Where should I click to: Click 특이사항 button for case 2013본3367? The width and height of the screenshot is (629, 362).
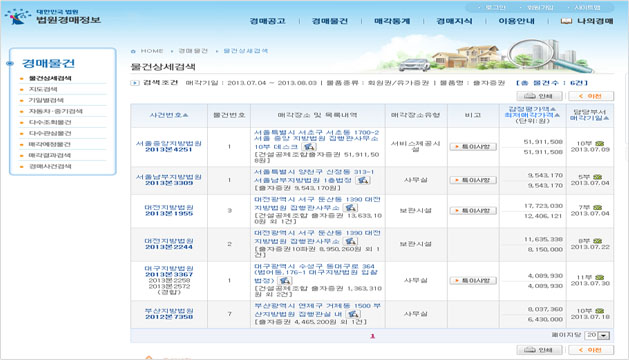pos(473,281)
